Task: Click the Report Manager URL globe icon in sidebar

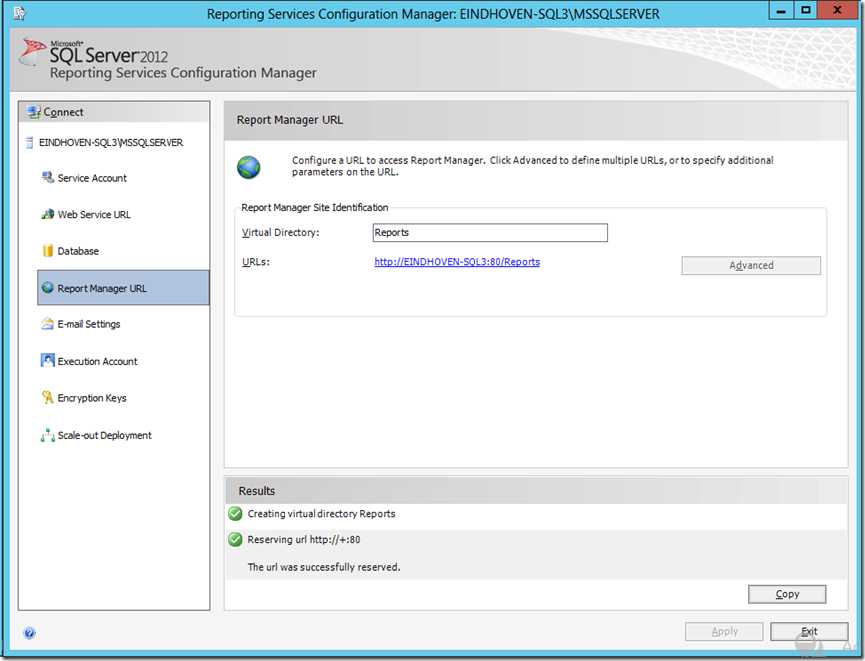Action: pos(47,287)
